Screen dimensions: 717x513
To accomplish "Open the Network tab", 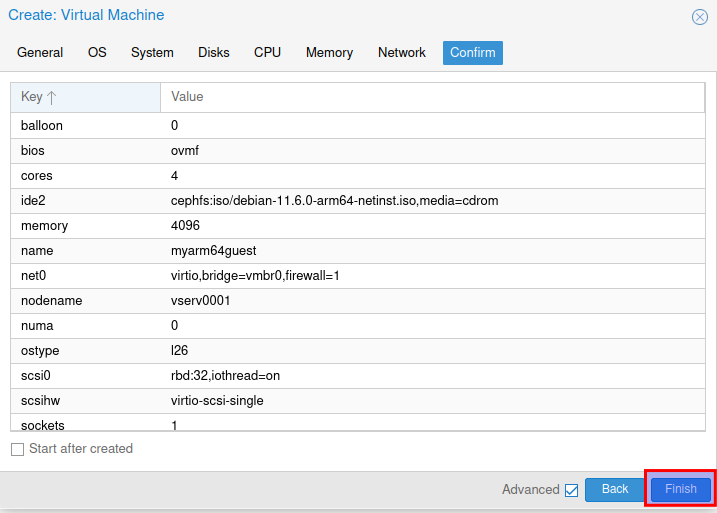I will [402, 53].
